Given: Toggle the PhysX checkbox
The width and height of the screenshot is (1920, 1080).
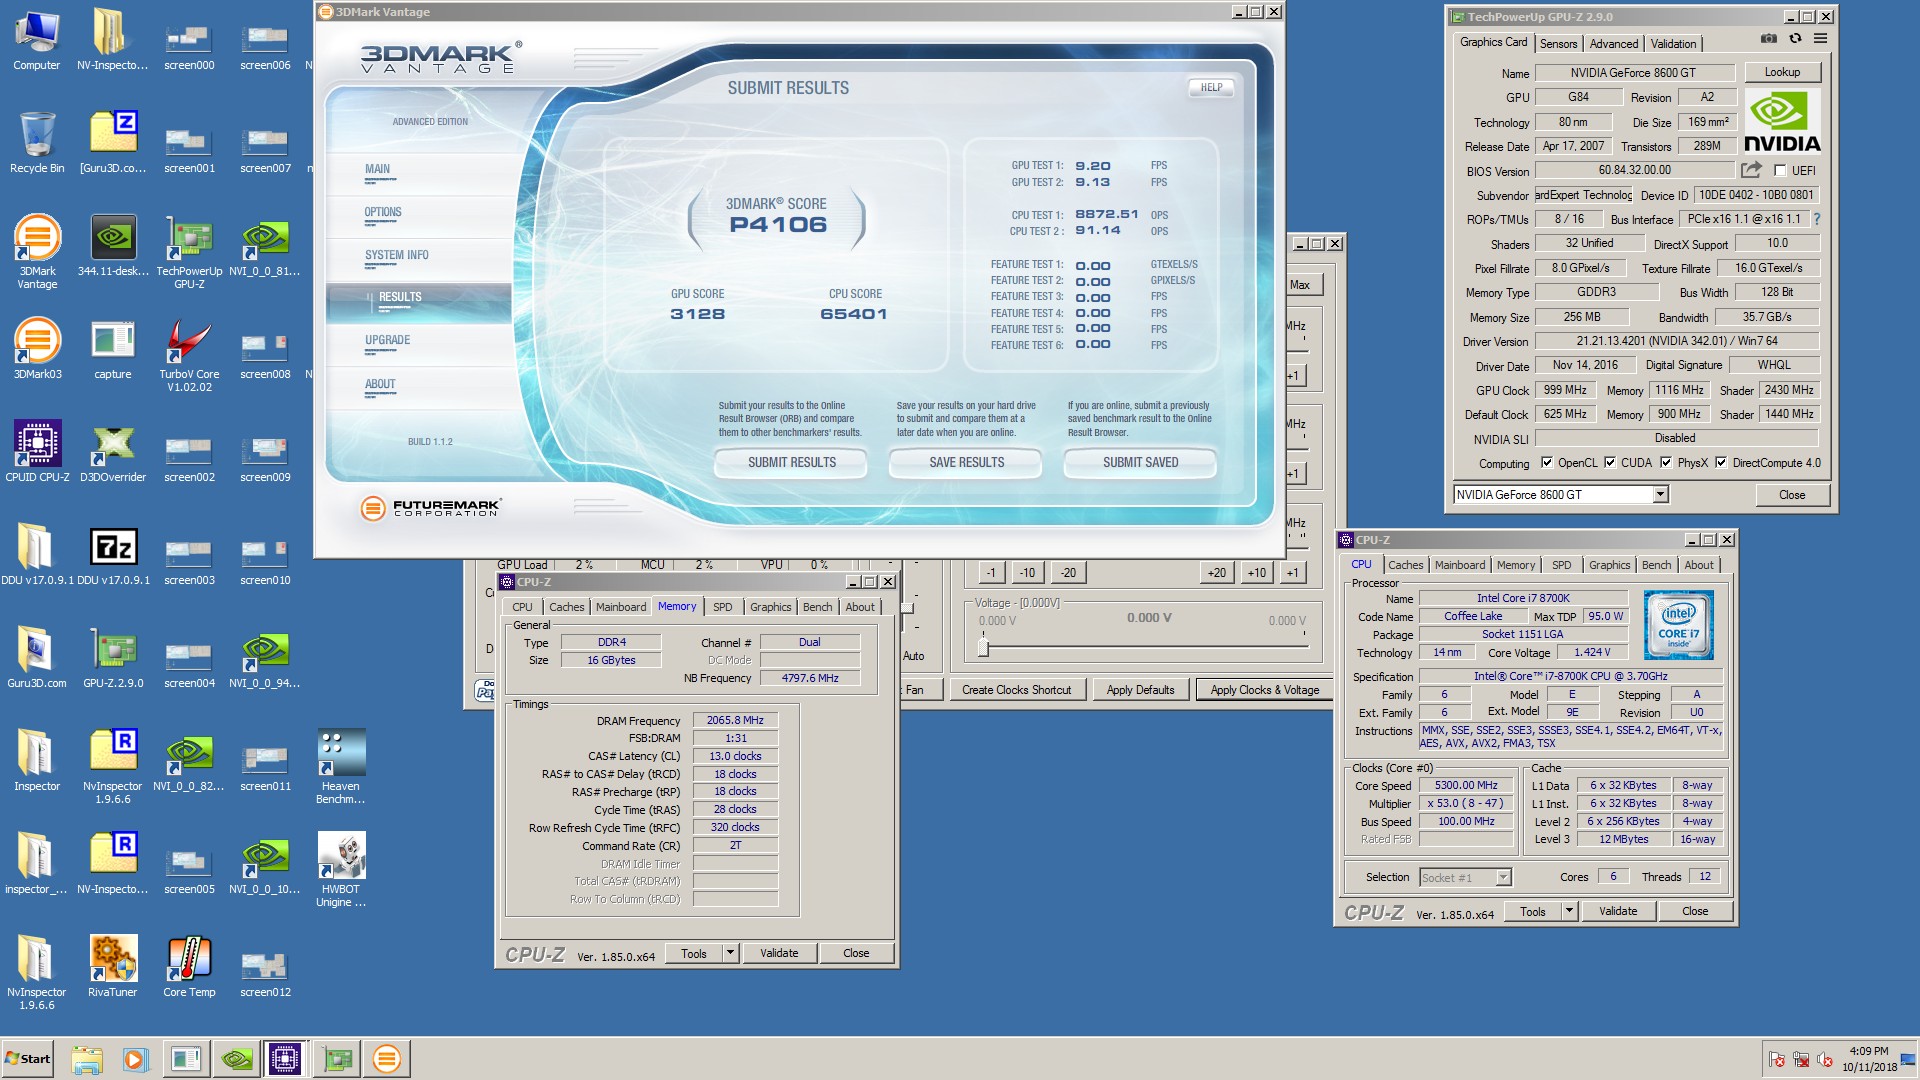Looking at the screenshot, I should tap(1666, 462).
